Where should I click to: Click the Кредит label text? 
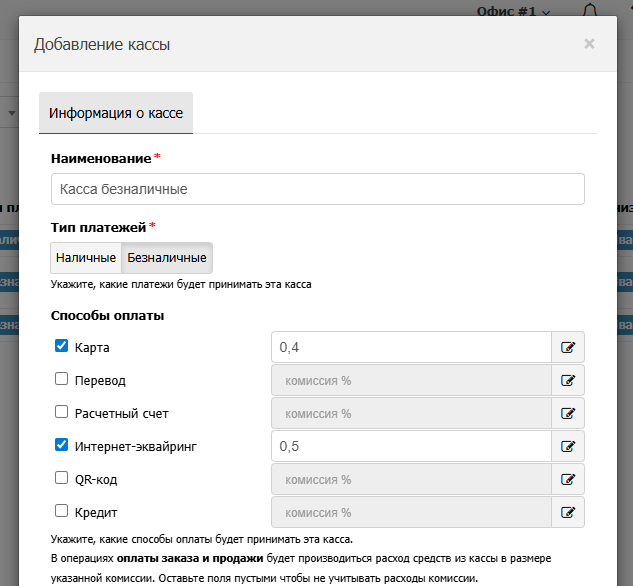pyautogui.click(x=96, y=513)
